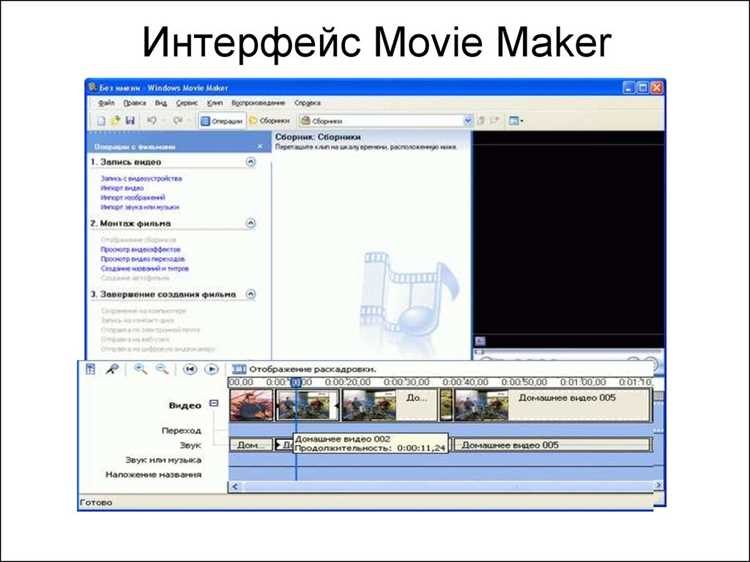750x562 pixels.
Task: Click the first video clip thumbnail on the timeline
Action: [x=251, y=405]
